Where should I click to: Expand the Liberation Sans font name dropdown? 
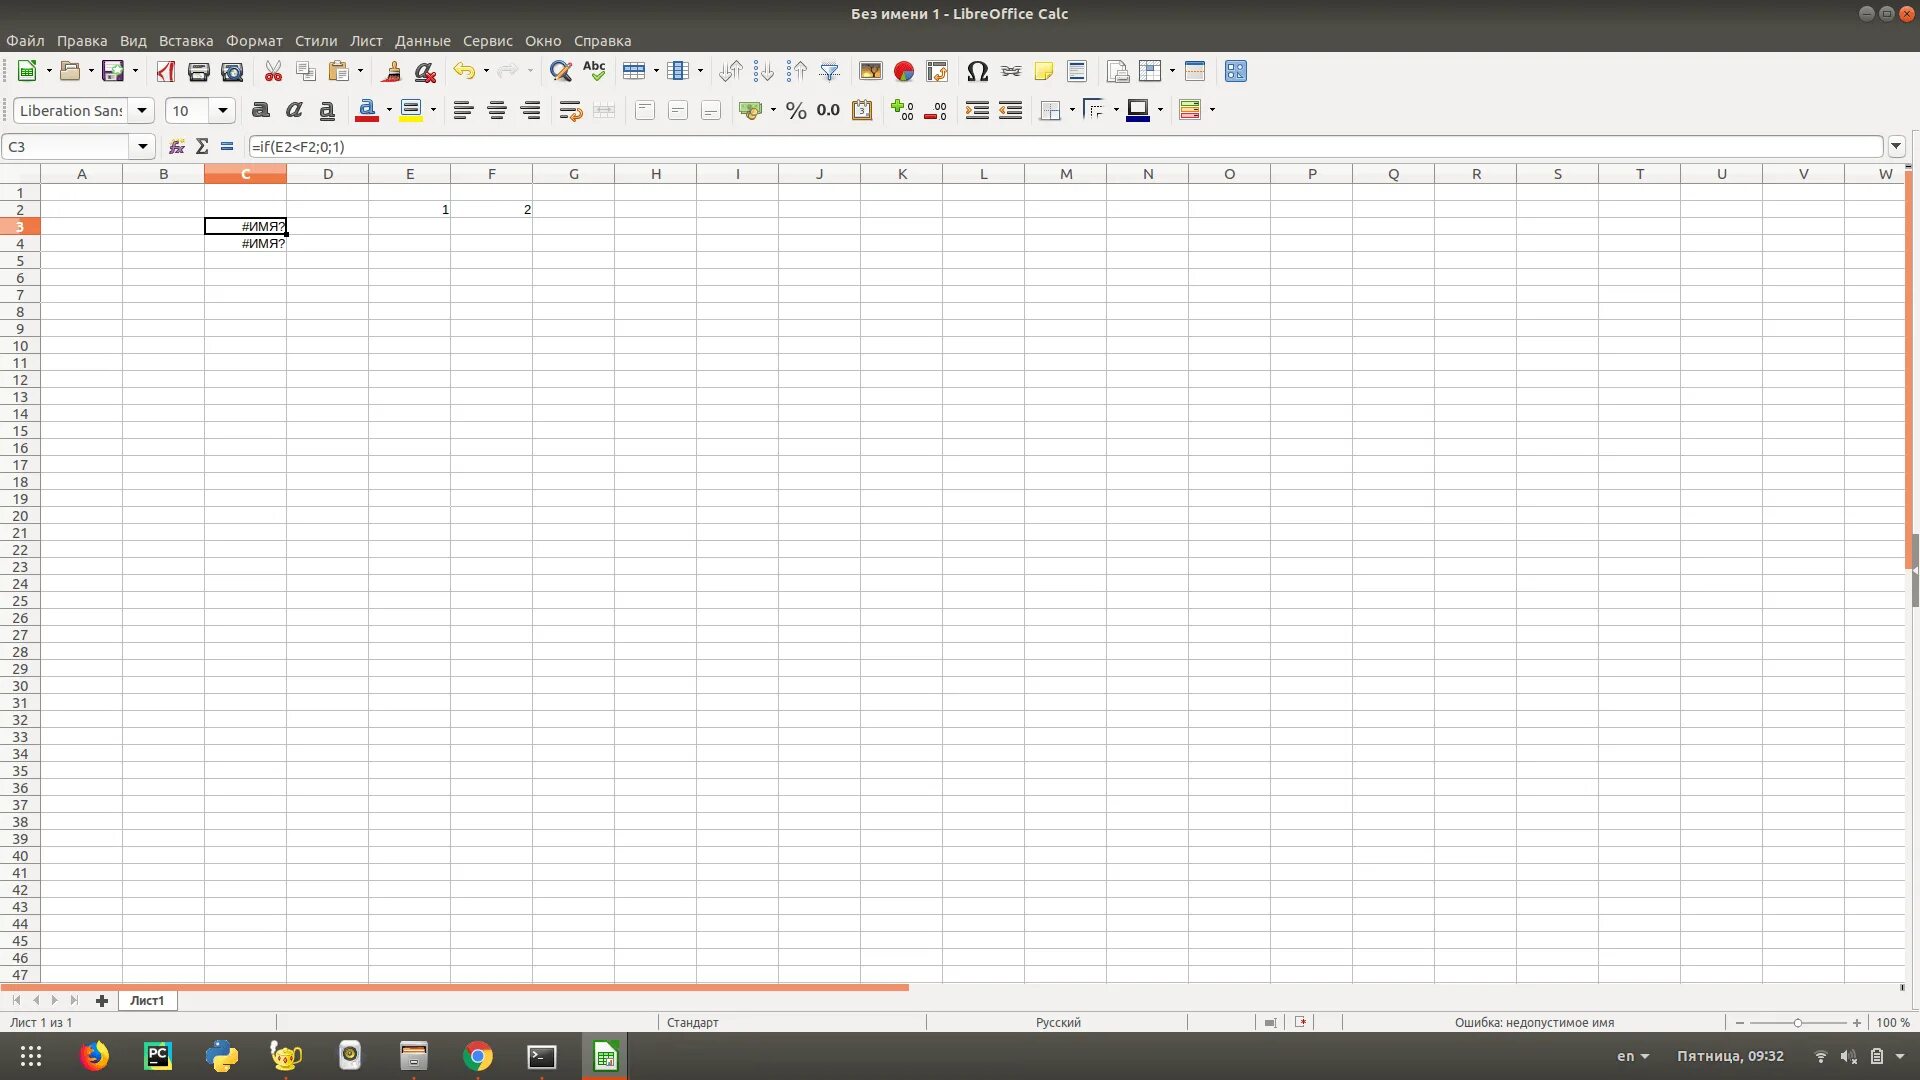coord(142,111)
